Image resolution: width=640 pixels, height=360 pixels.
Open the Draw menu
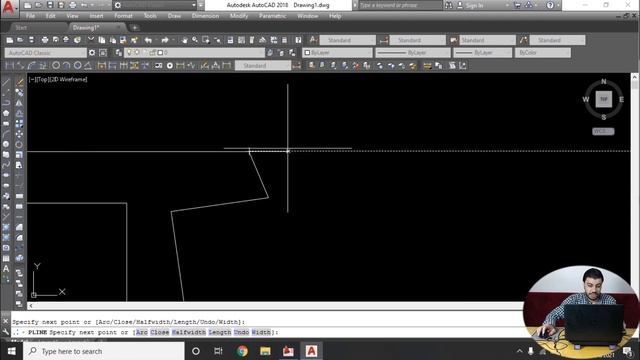[x=174, y=16]
